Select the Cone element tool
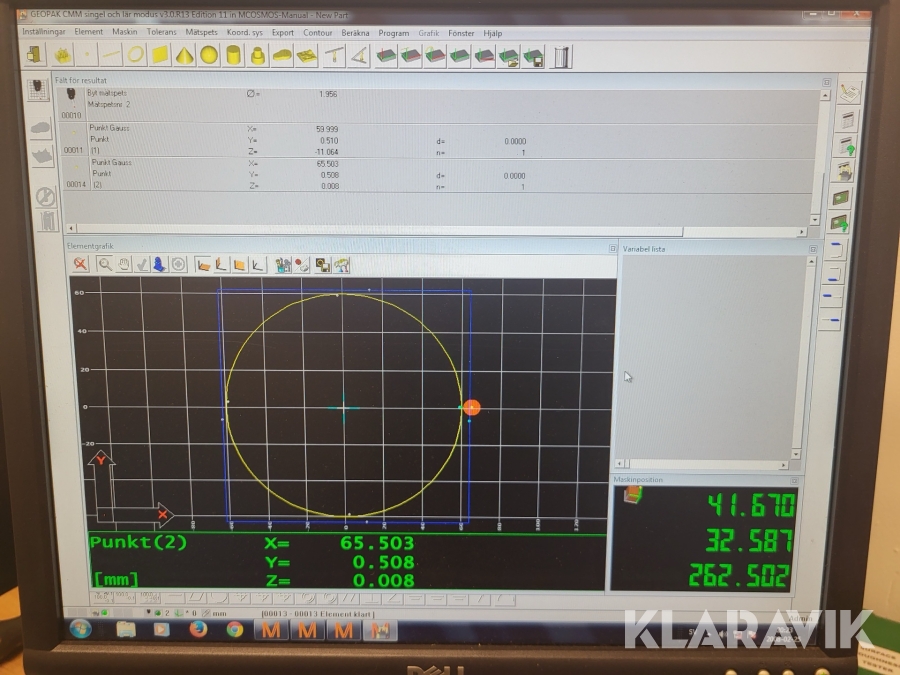The image size is (900, 675). click(x=184, y=55)
